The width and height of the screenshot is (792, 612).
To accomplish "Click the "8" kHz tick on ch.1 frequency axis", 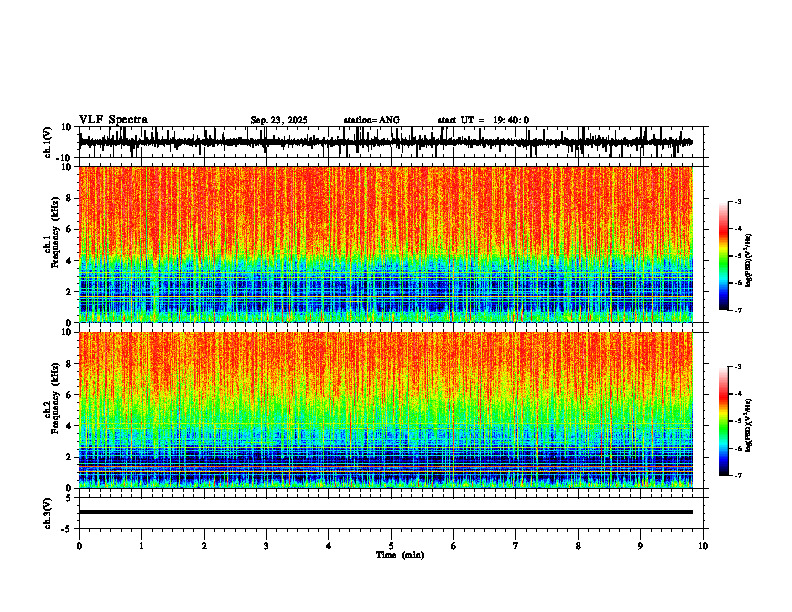I will pyautogui.click(x=70, y=198).
